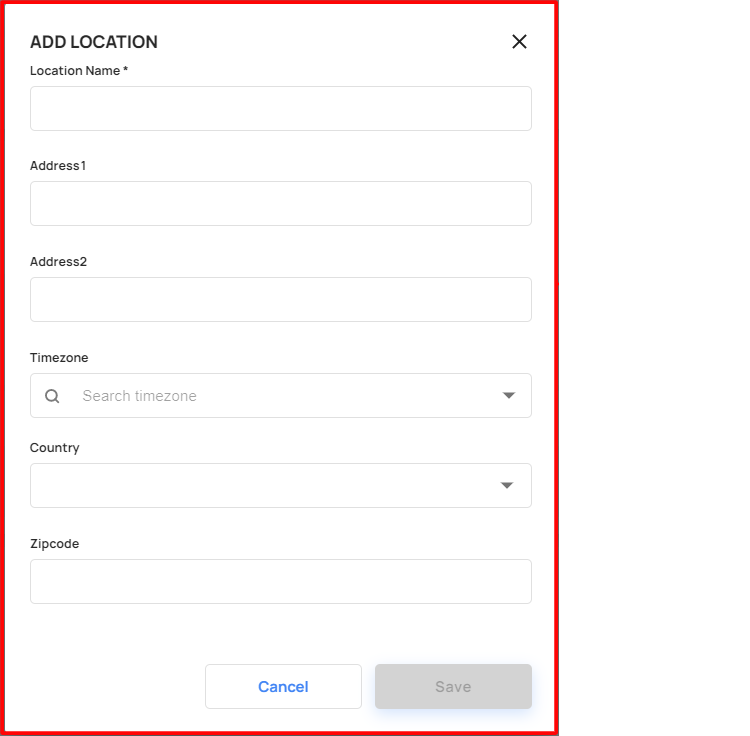Click the timezone search magnifier icon

click(52, 396)
